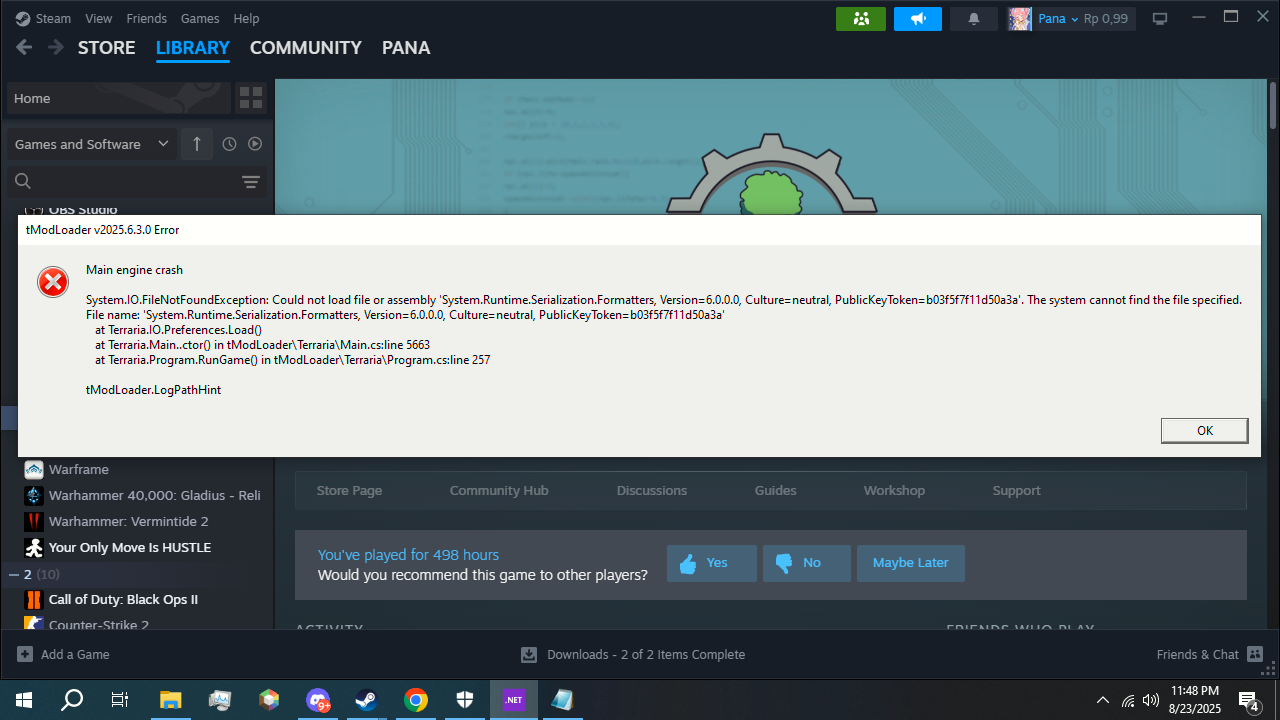Open the Community Hub link
This screenshot has width=1280, height=720.
click(499, 490)
